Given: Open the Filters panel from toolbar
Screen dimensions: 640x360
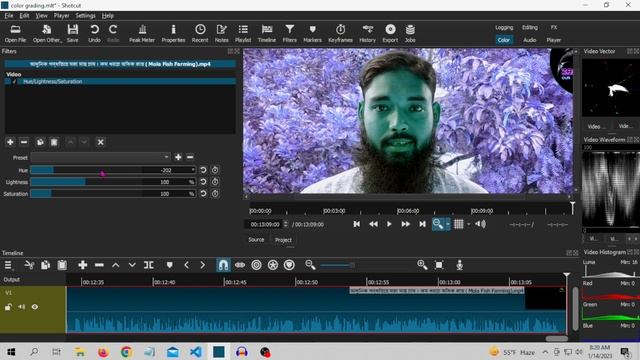Looking at the screenshot, I should [x=290, y=33].
